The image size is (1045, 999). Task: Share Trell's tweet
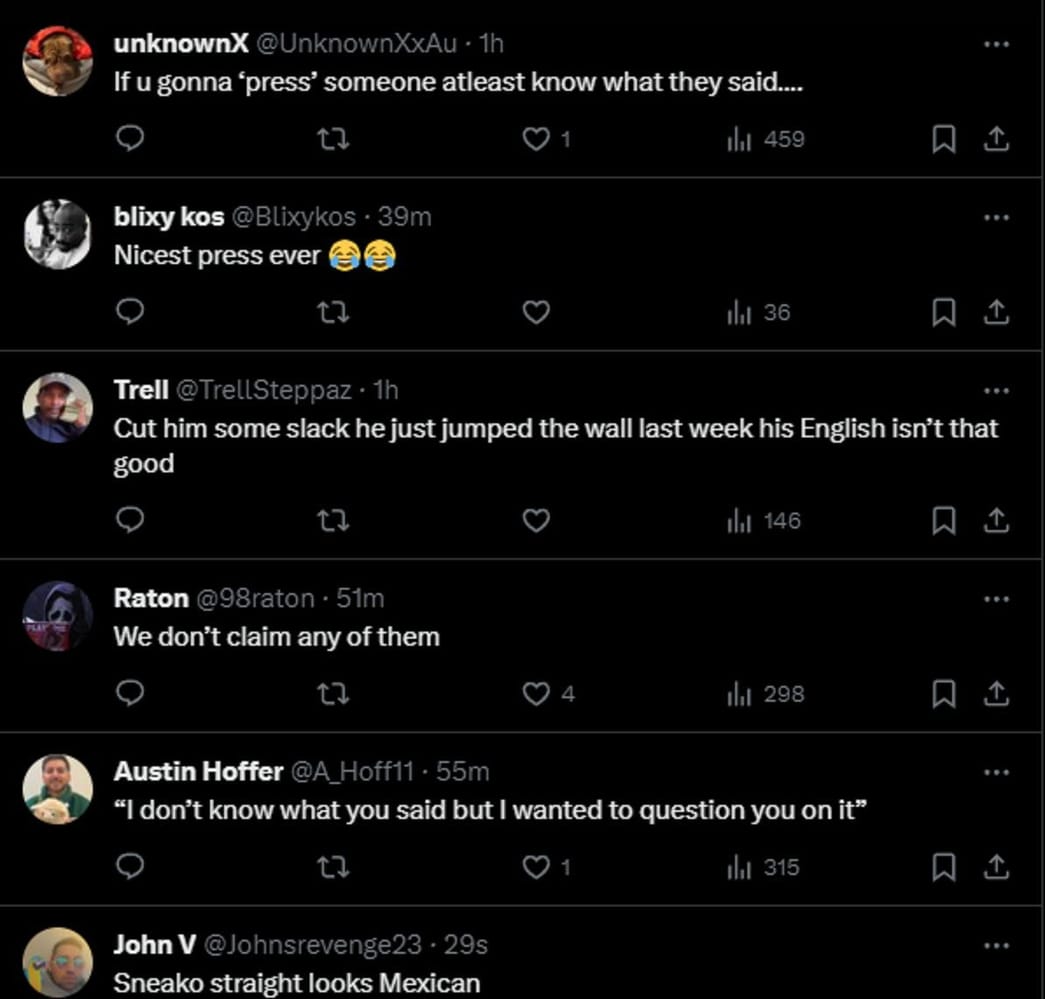(996, 520)
